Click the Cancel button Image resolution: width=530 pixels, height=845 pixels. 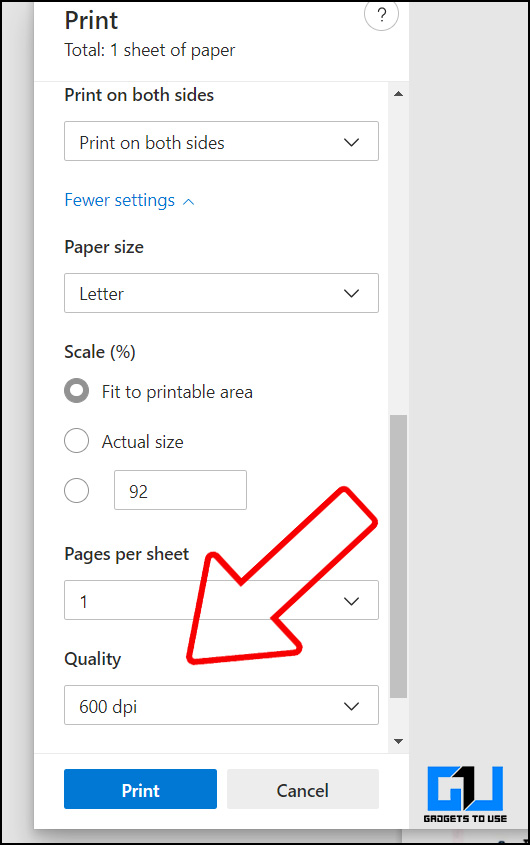(x=302, y=789)
